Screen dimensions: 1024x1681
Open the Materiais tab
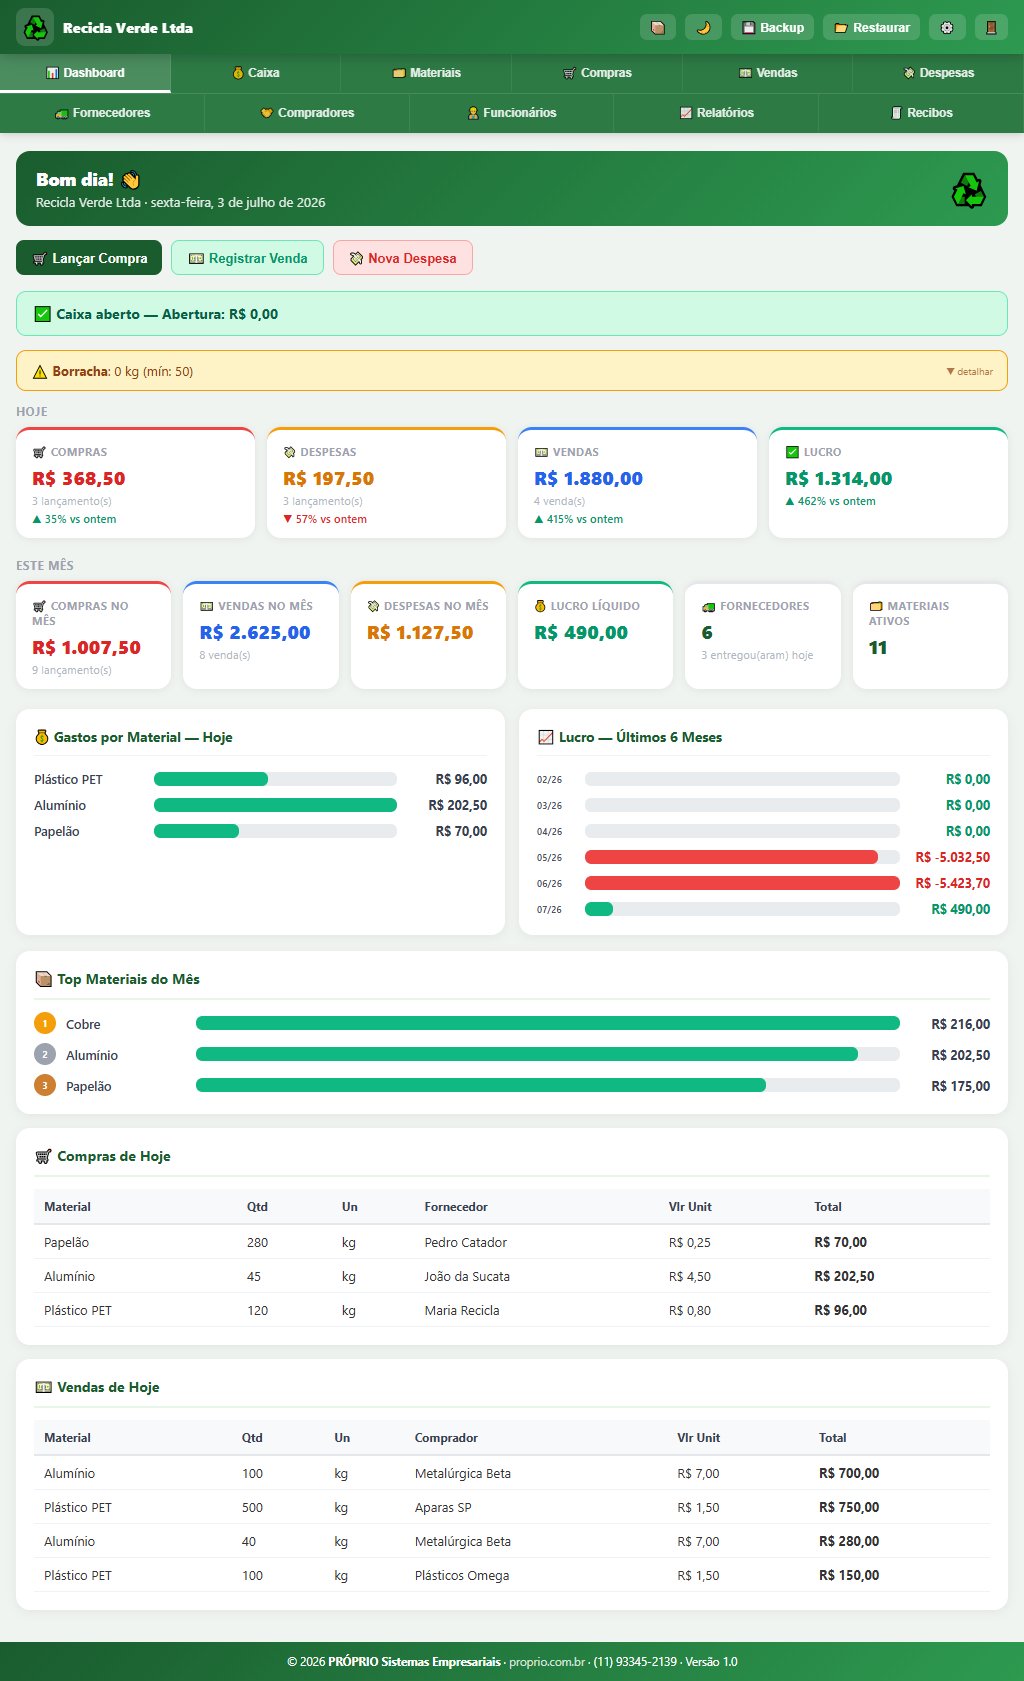(426, 73)
